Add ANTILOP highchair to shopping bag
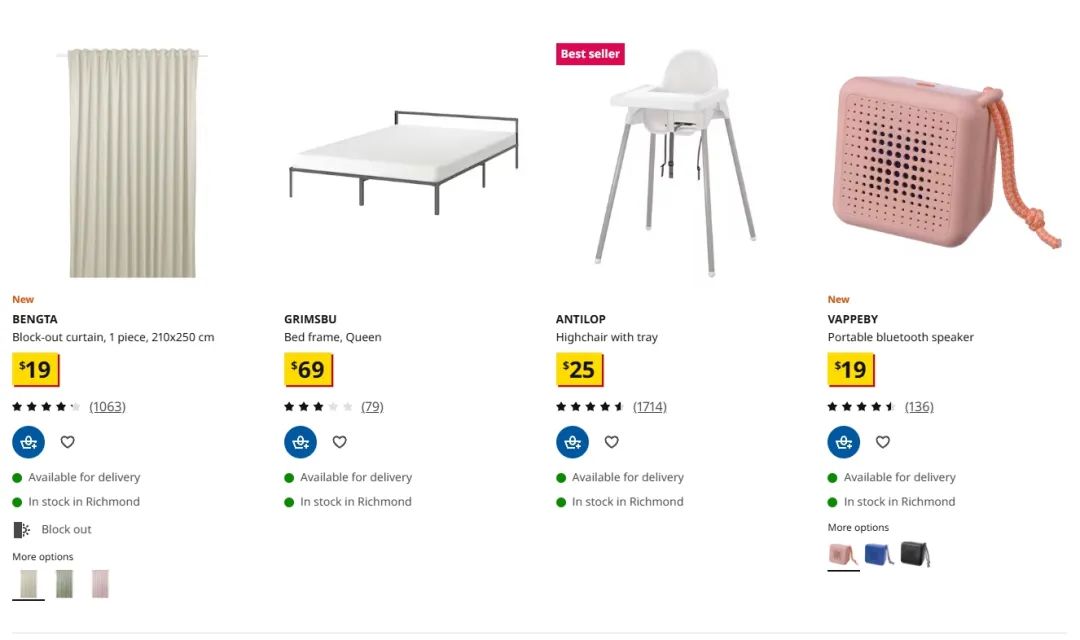1080x640 pixels. [x=572, y=442]
